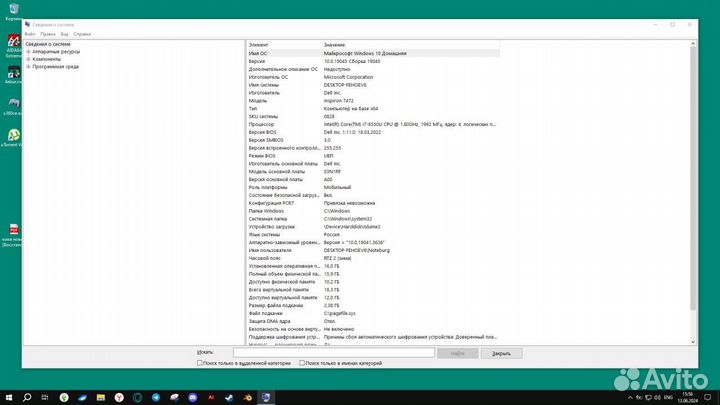Open Steam from the taskbar

pos(230,397)
